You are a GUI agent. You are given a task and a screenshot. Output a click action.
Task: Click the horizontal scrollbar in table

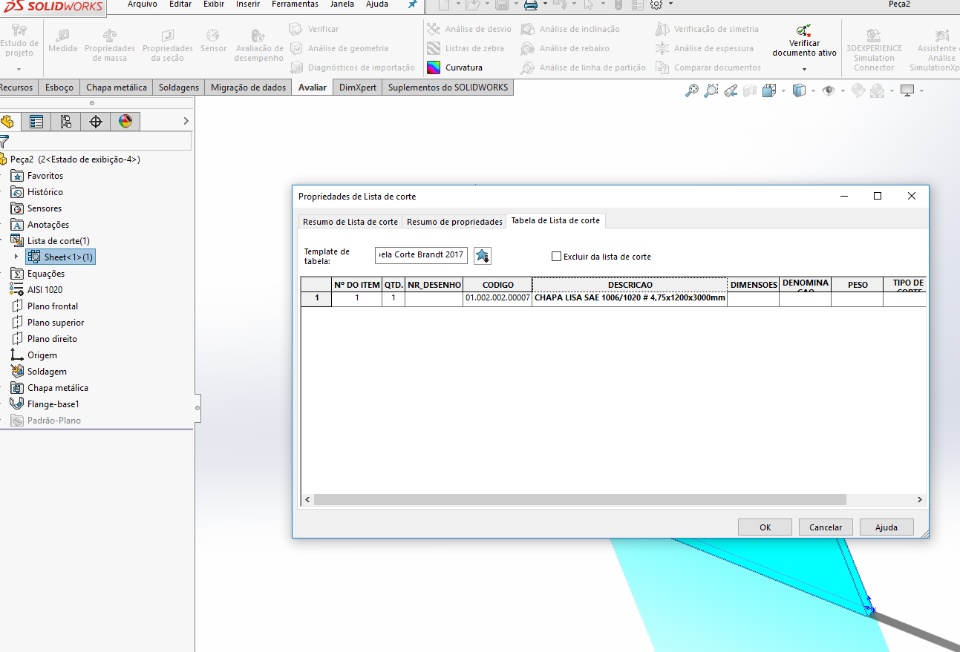point(580,500)
